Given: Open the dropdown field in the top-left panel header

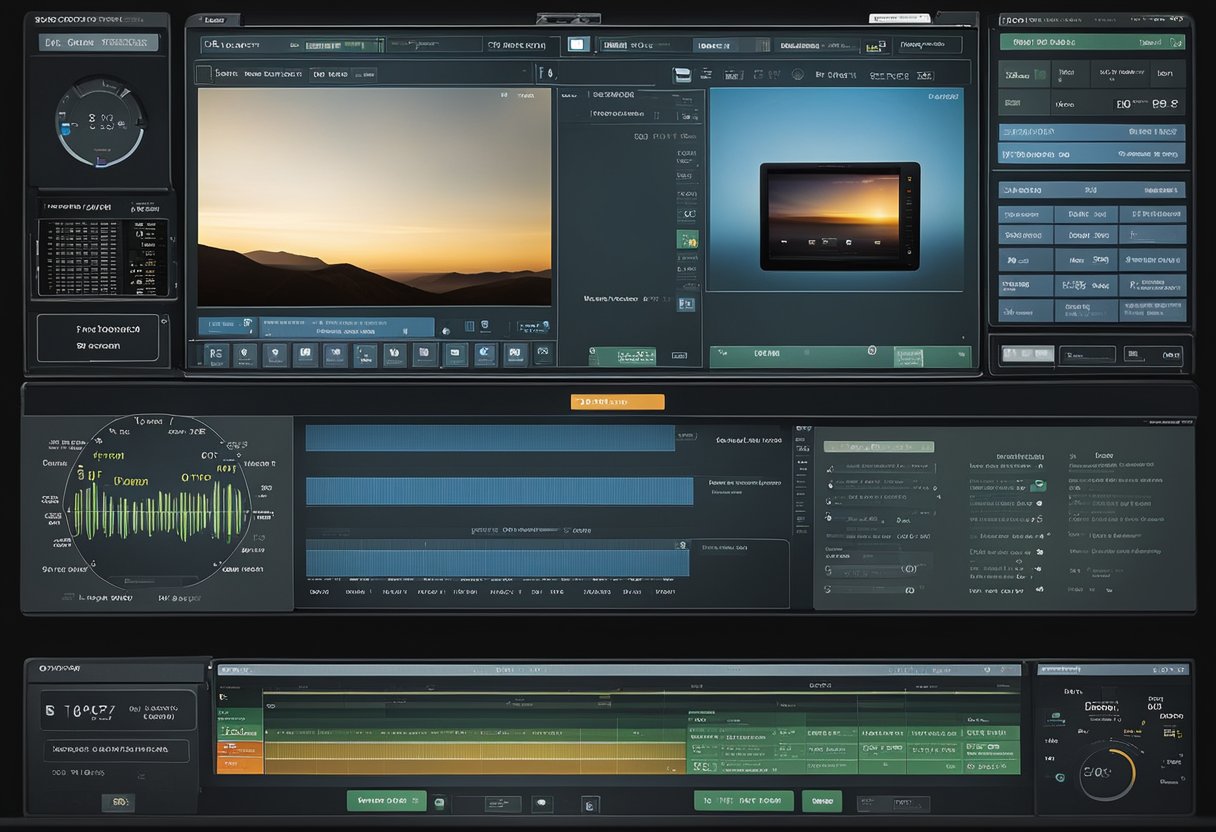Looking at the screenshot, I should (98, 42).
